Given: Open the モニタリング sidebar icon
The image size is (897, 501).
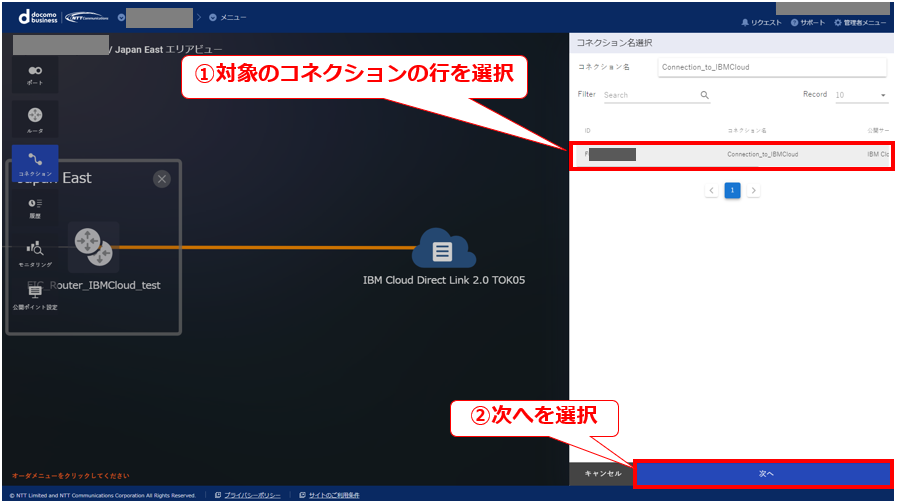Looking at the screenshot, I should pyautogui.click(x=35, y=254).
